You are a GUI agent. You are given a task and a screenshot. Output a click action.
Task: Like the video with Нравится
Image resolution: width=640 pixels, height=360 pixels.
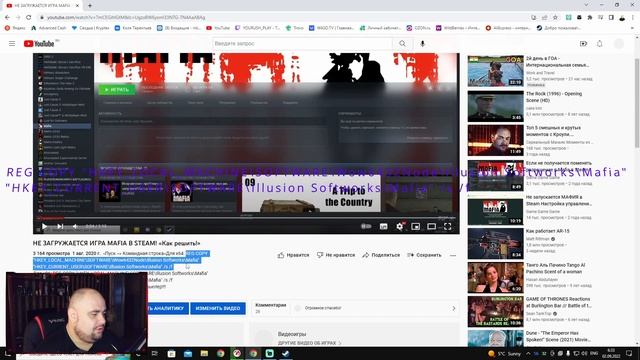coord(293,255)
